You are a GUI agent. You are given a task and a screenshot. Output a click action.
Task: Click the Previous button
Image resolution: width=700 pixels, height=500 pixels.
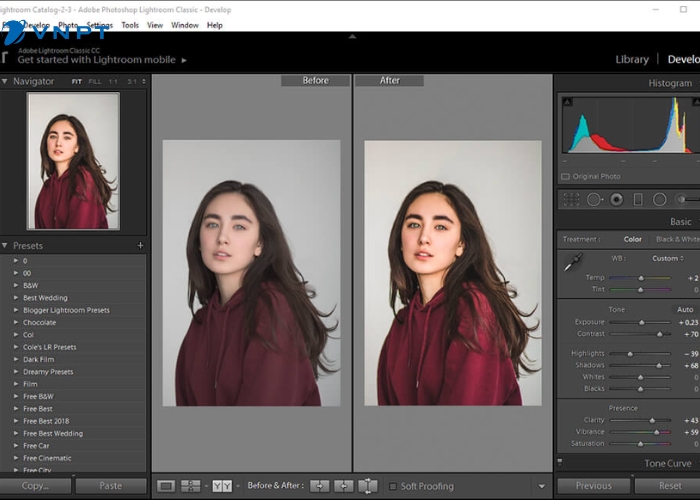pyautogui.click(x=594, y=486)
